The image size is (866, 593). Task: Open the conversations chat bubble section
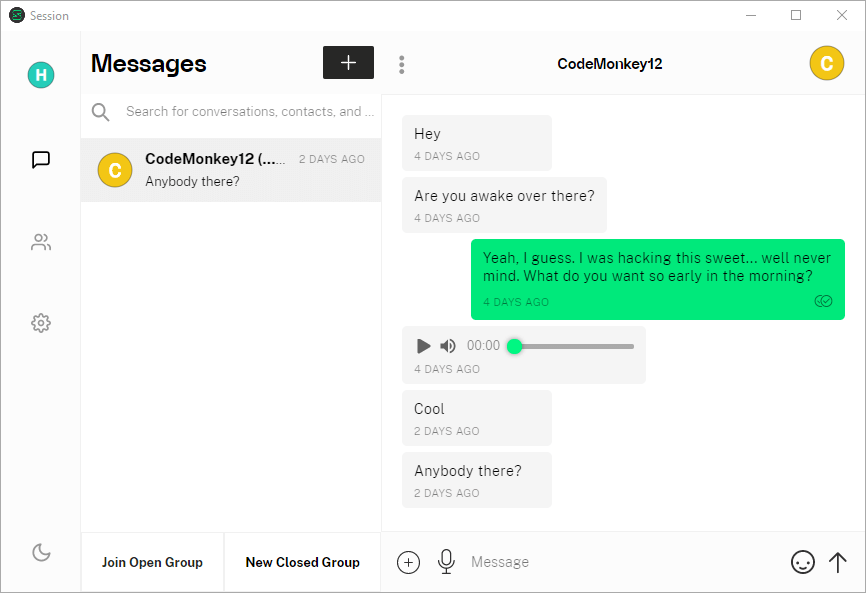(41, 160)
